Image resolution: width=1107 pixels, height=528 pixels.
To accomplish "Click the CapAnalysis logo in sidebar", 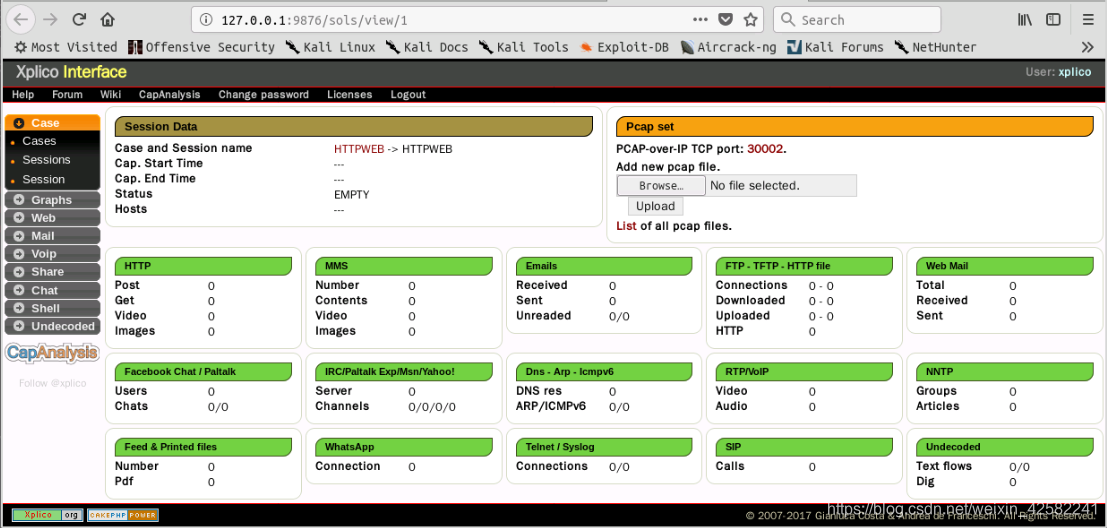I will click(x=52, y=353).
